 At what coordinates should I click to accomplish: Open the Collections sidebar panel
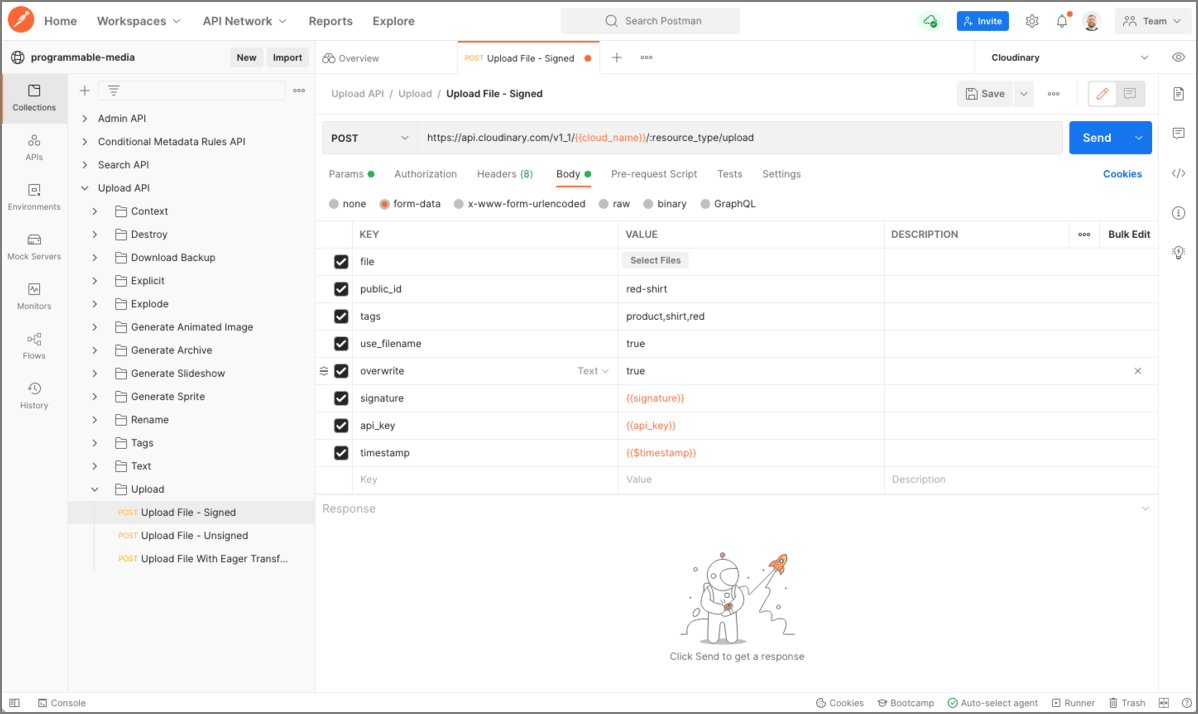coord(34,98)
